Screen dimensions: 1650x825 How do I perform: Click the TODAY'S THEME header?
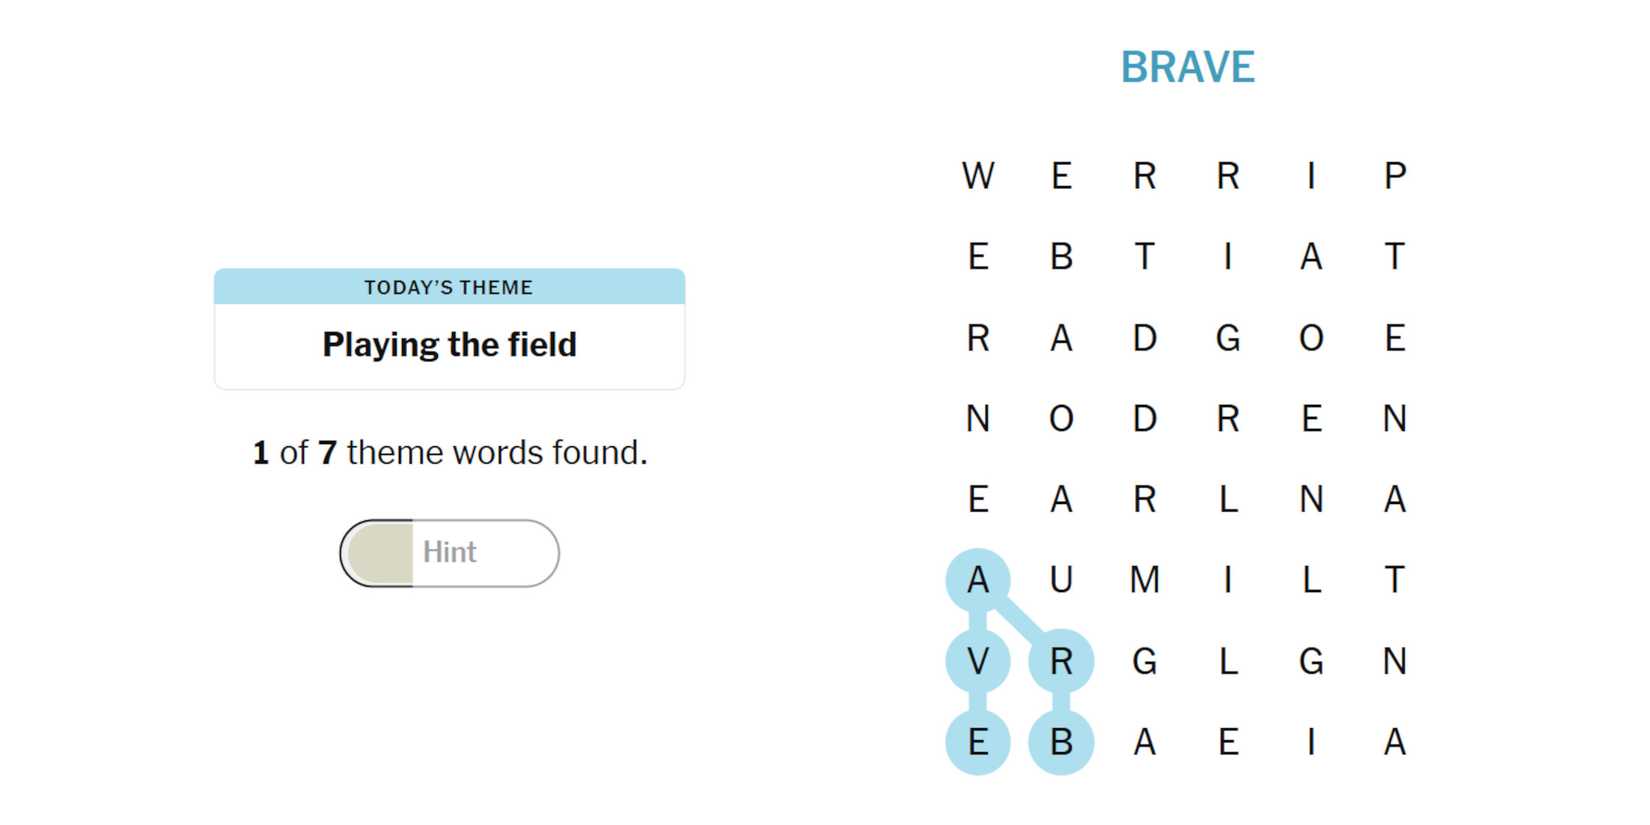(x=449, y=288)
